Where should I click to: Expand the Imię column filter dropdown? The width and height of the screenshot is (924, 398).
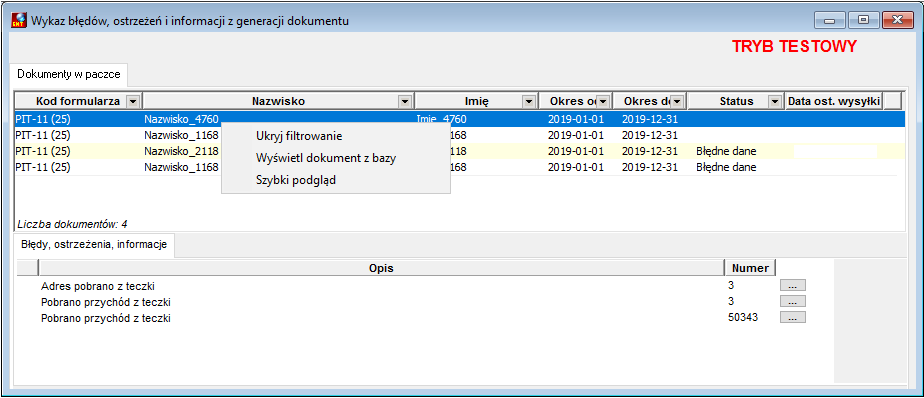[529, 101]
